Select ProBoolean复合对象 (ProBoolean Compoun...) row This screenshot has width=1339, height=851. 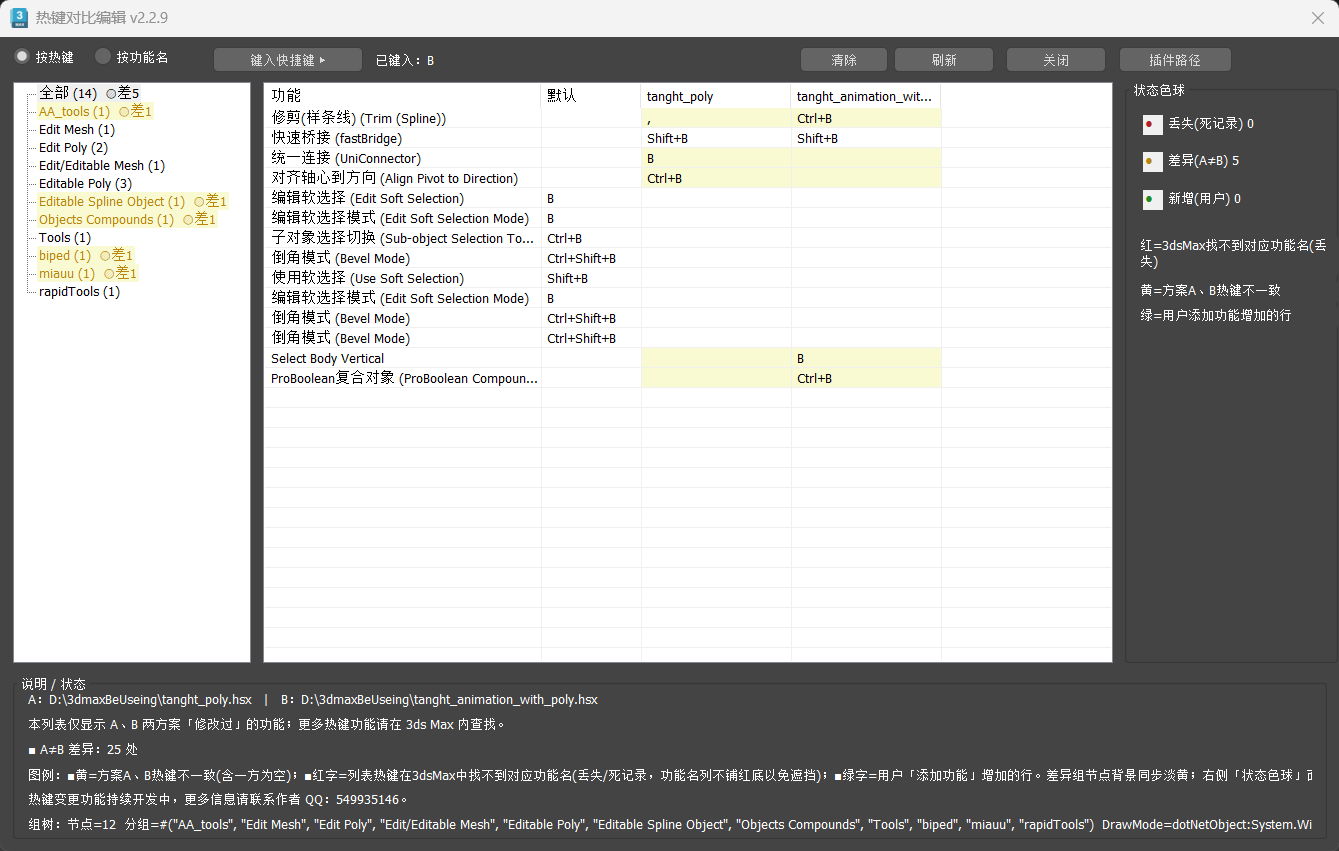603,378
